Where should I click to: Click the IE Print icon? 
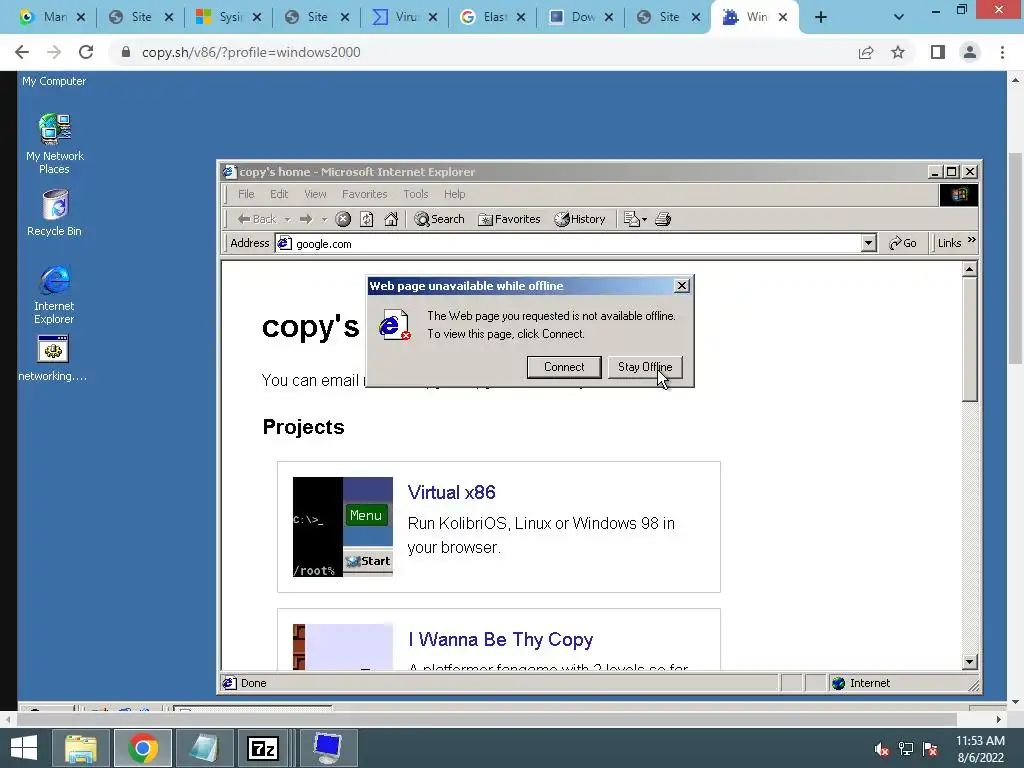663,219
